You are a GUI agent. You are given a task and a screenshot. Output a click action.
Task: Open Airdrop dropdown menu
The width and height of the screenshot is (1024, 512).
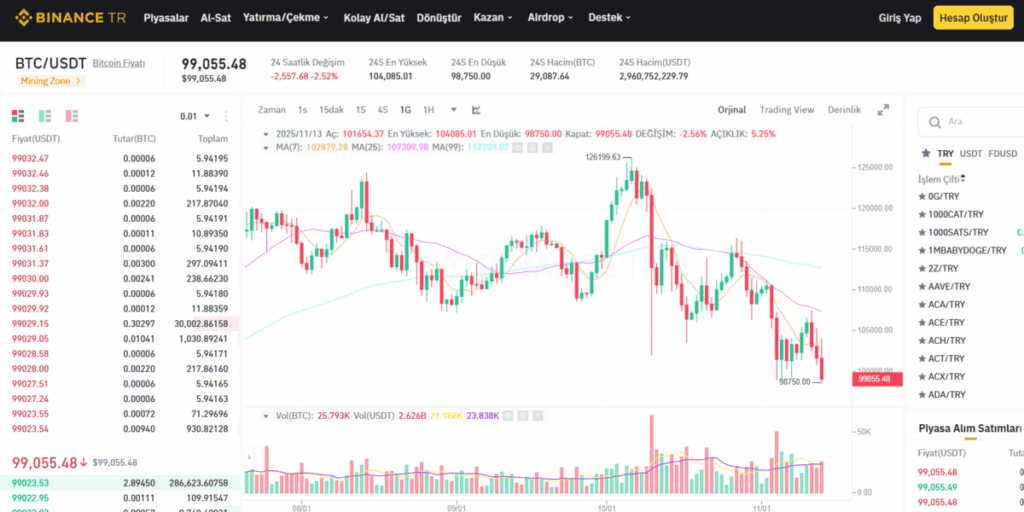(550, 18)
